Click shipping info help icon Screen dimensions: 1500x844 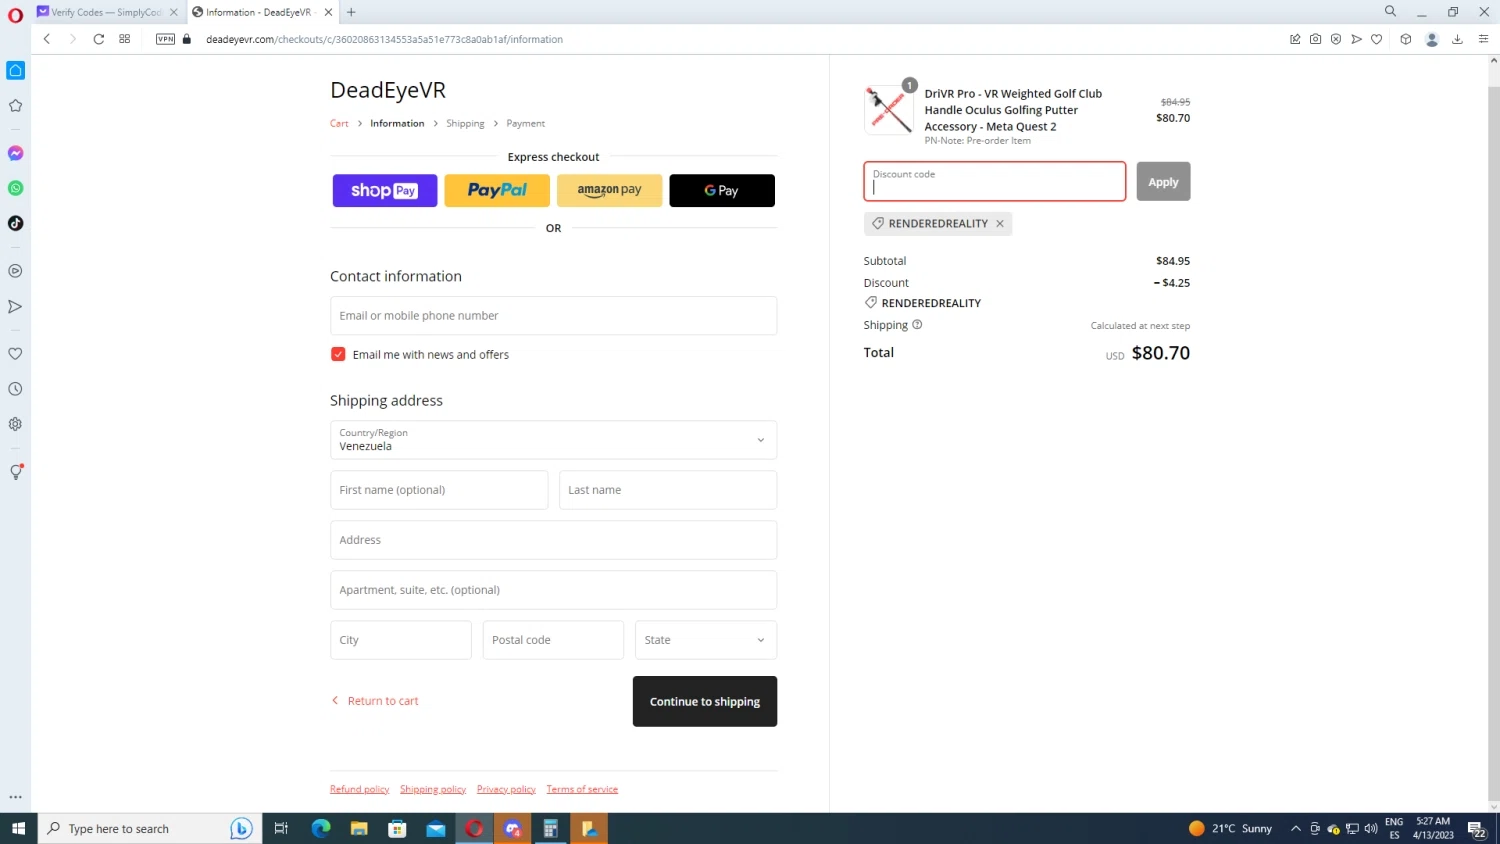coord(917,325)
